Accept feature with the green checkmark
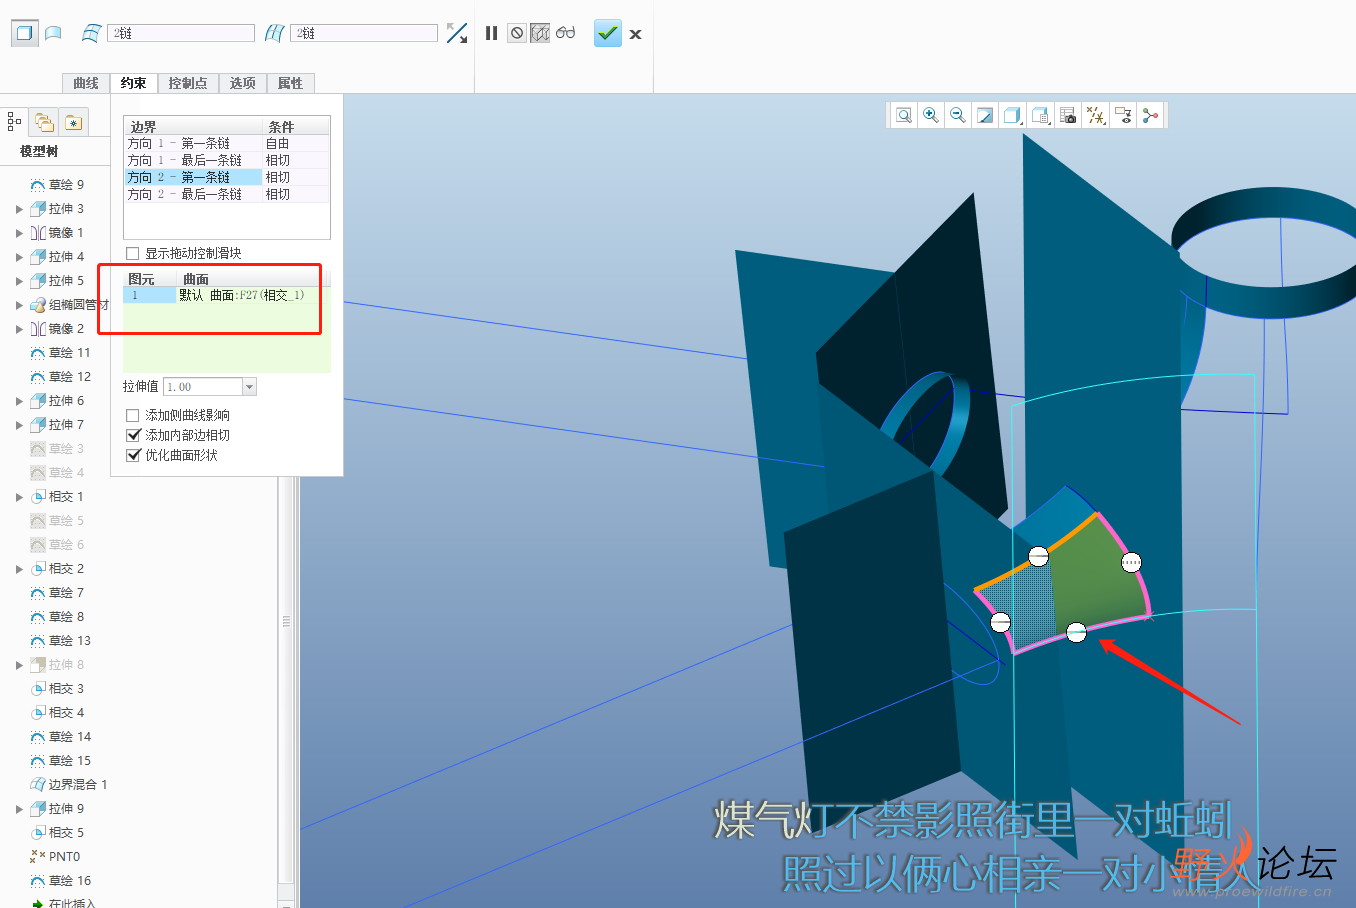The image size is (1356, 908). point(608,33)
